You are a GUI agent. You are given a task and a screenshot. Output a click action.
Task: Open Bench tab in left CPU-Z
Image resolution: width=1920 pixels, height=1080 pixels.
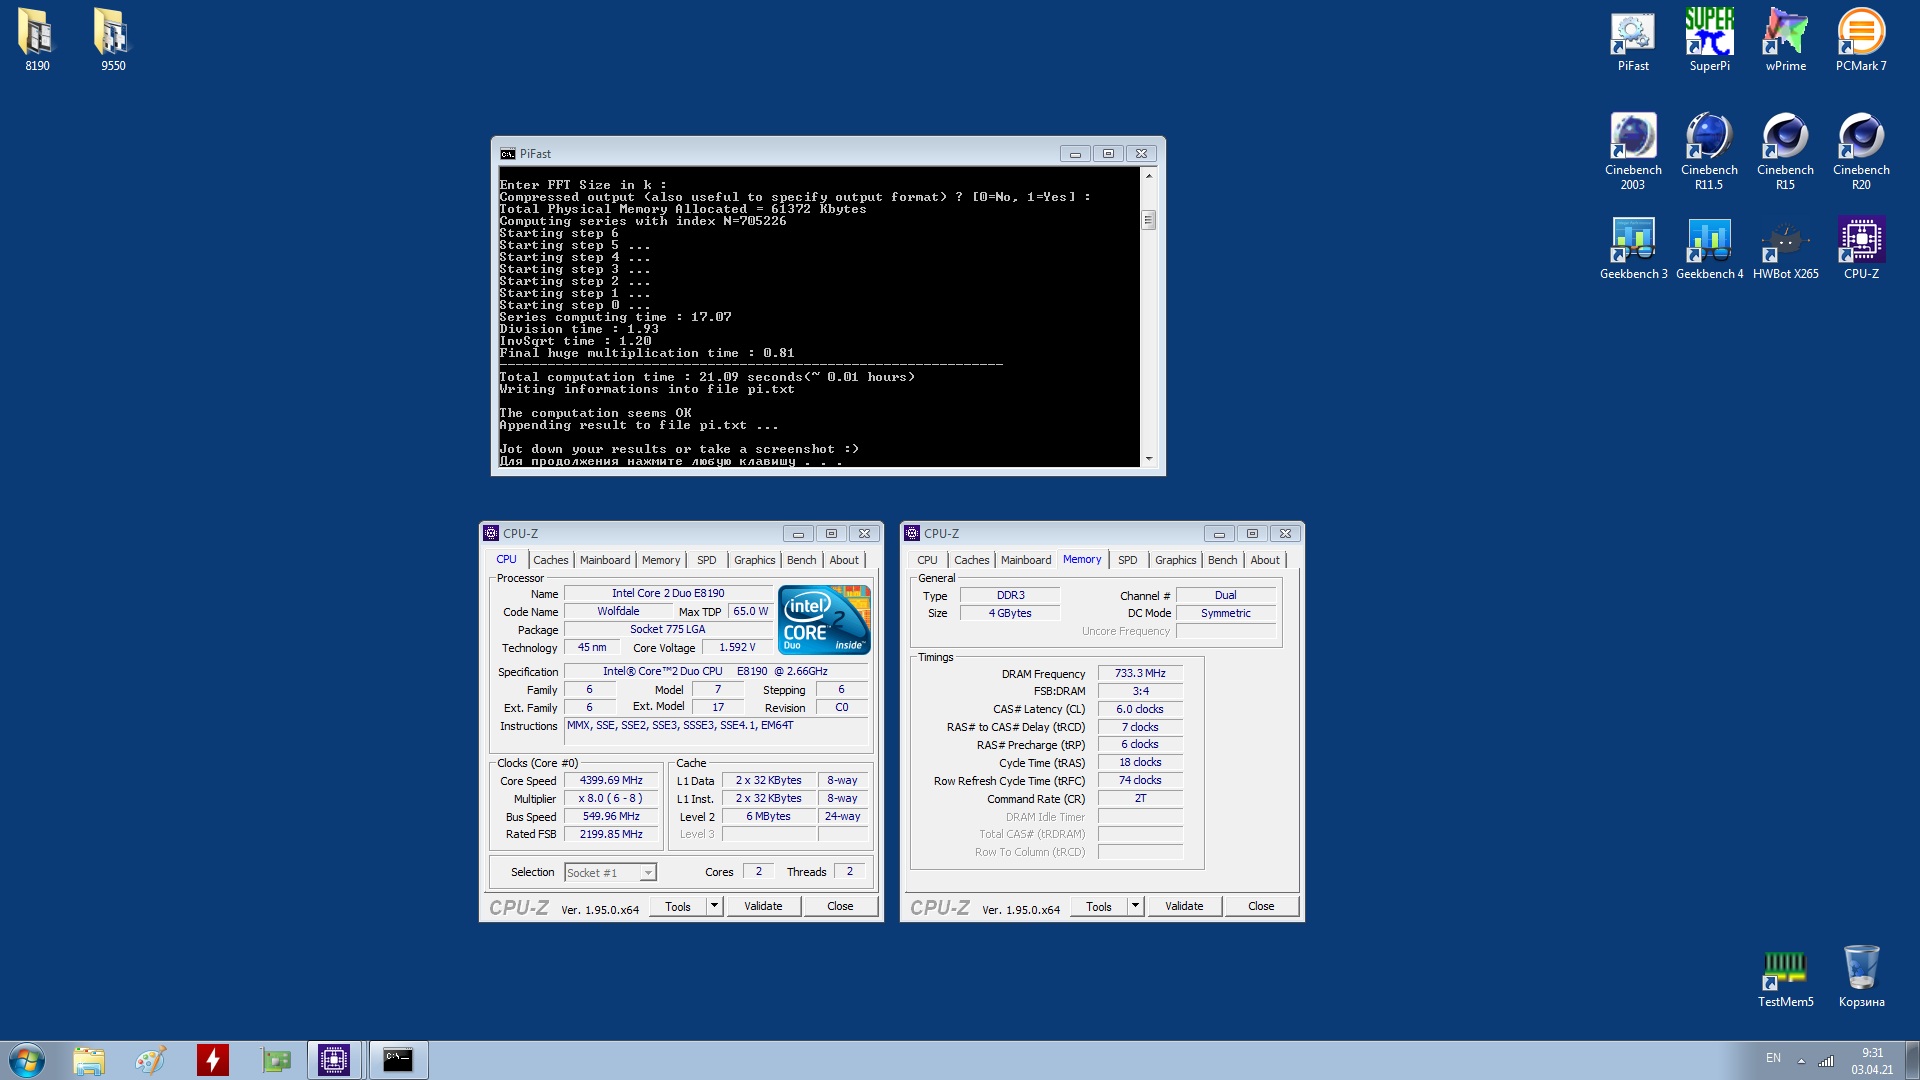click(x=801, y=560)
